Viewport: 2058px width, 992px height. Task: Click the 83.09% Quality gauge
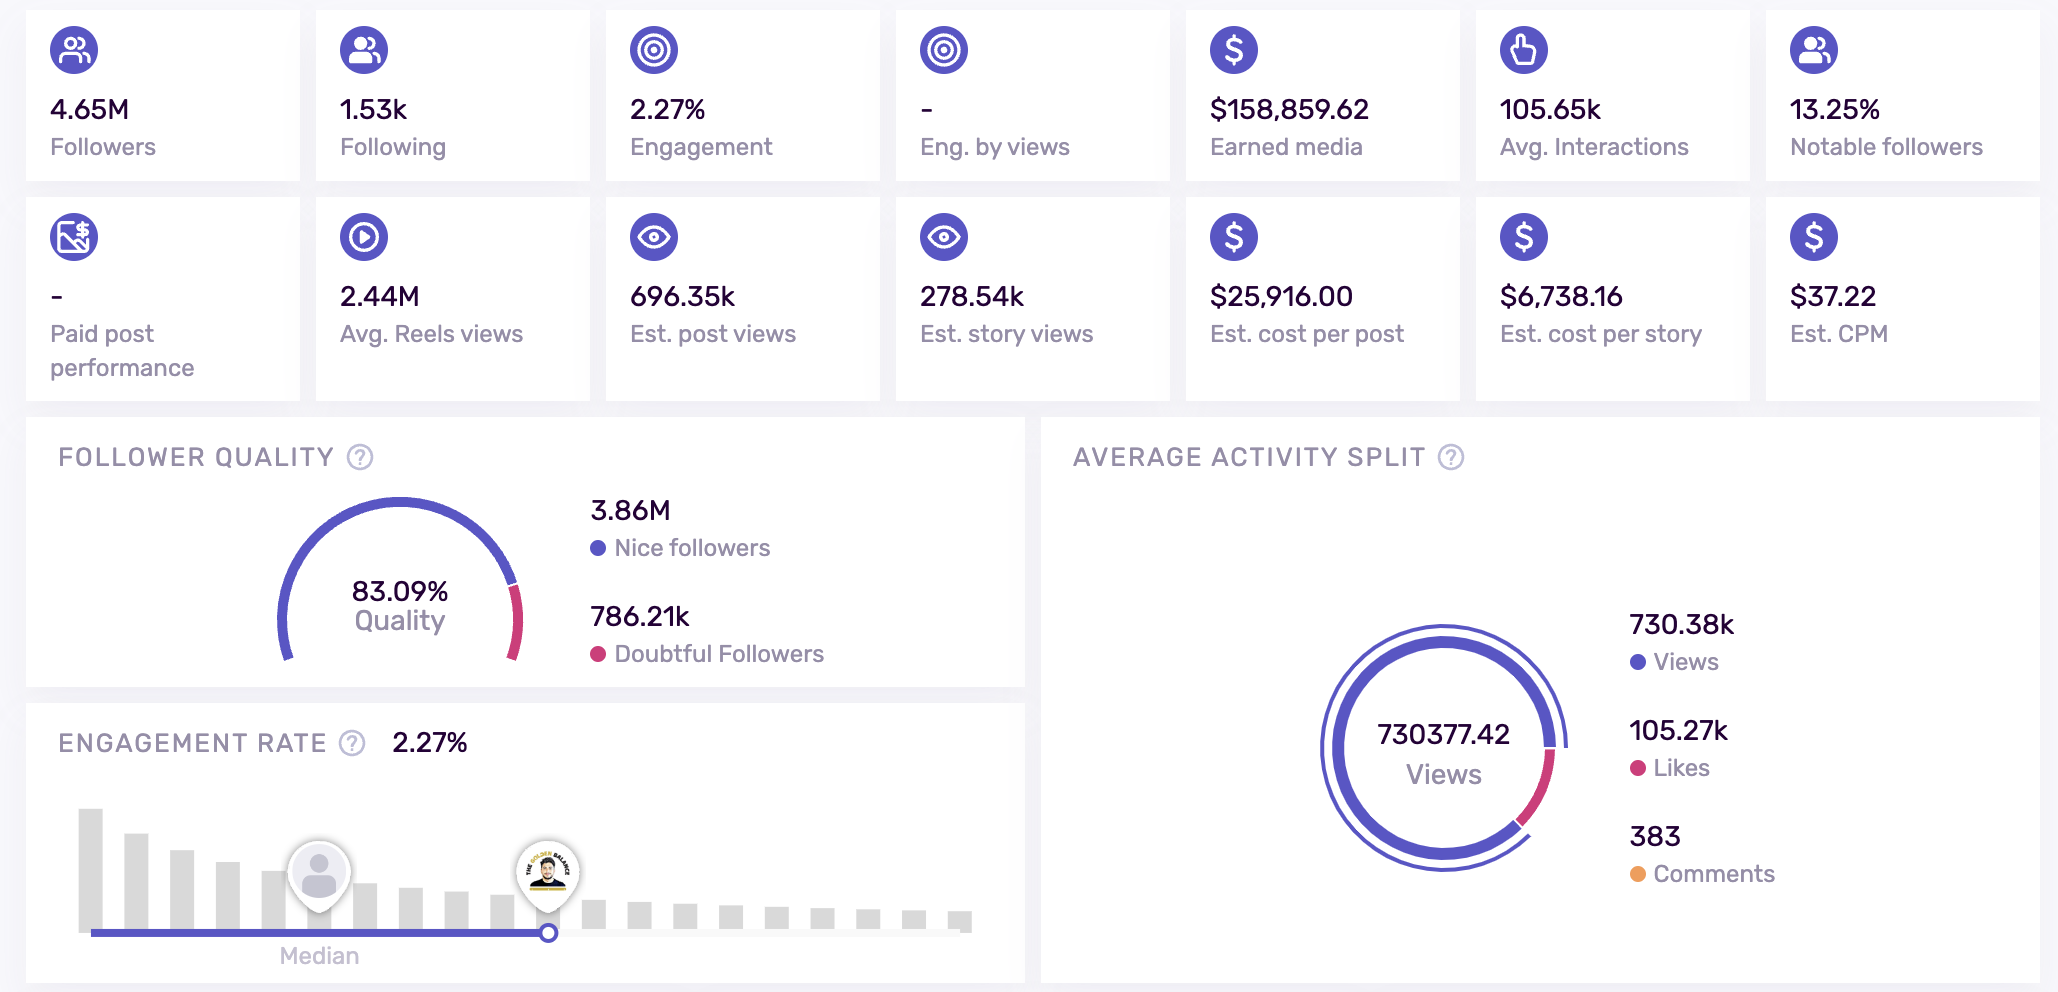(x=400, y=580)
